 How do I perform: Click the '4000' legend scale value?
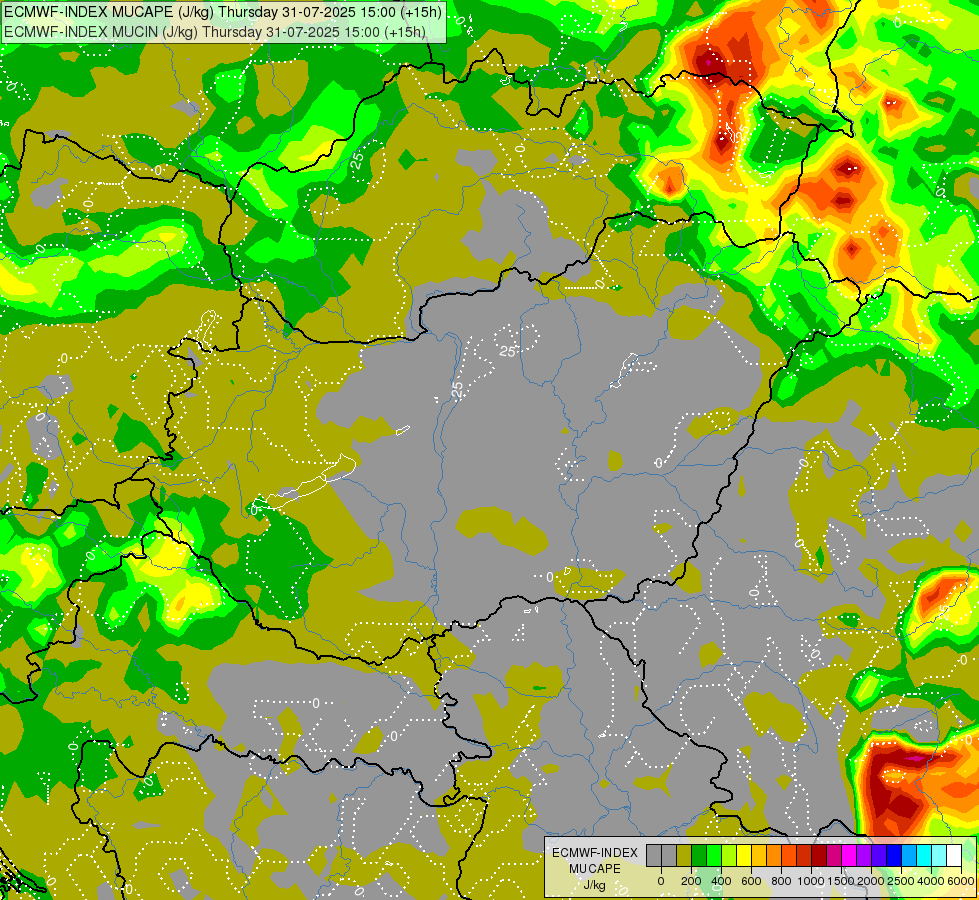(x=931, y=881)
